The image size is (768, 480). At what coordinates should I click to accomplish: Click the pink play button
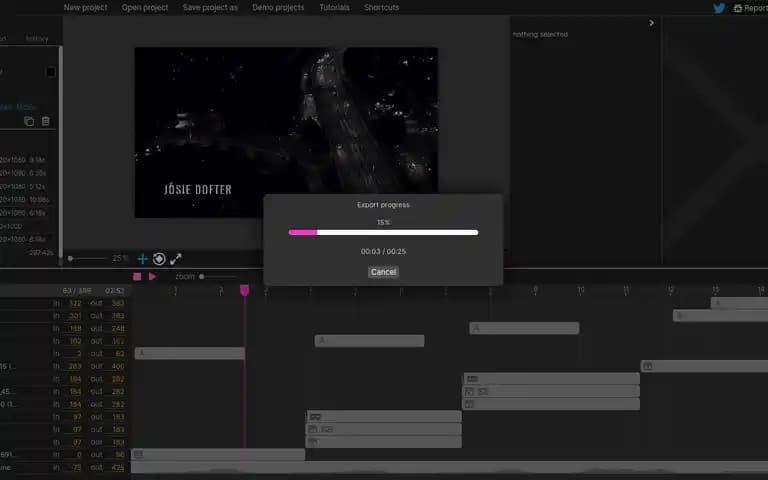point(152,277)
